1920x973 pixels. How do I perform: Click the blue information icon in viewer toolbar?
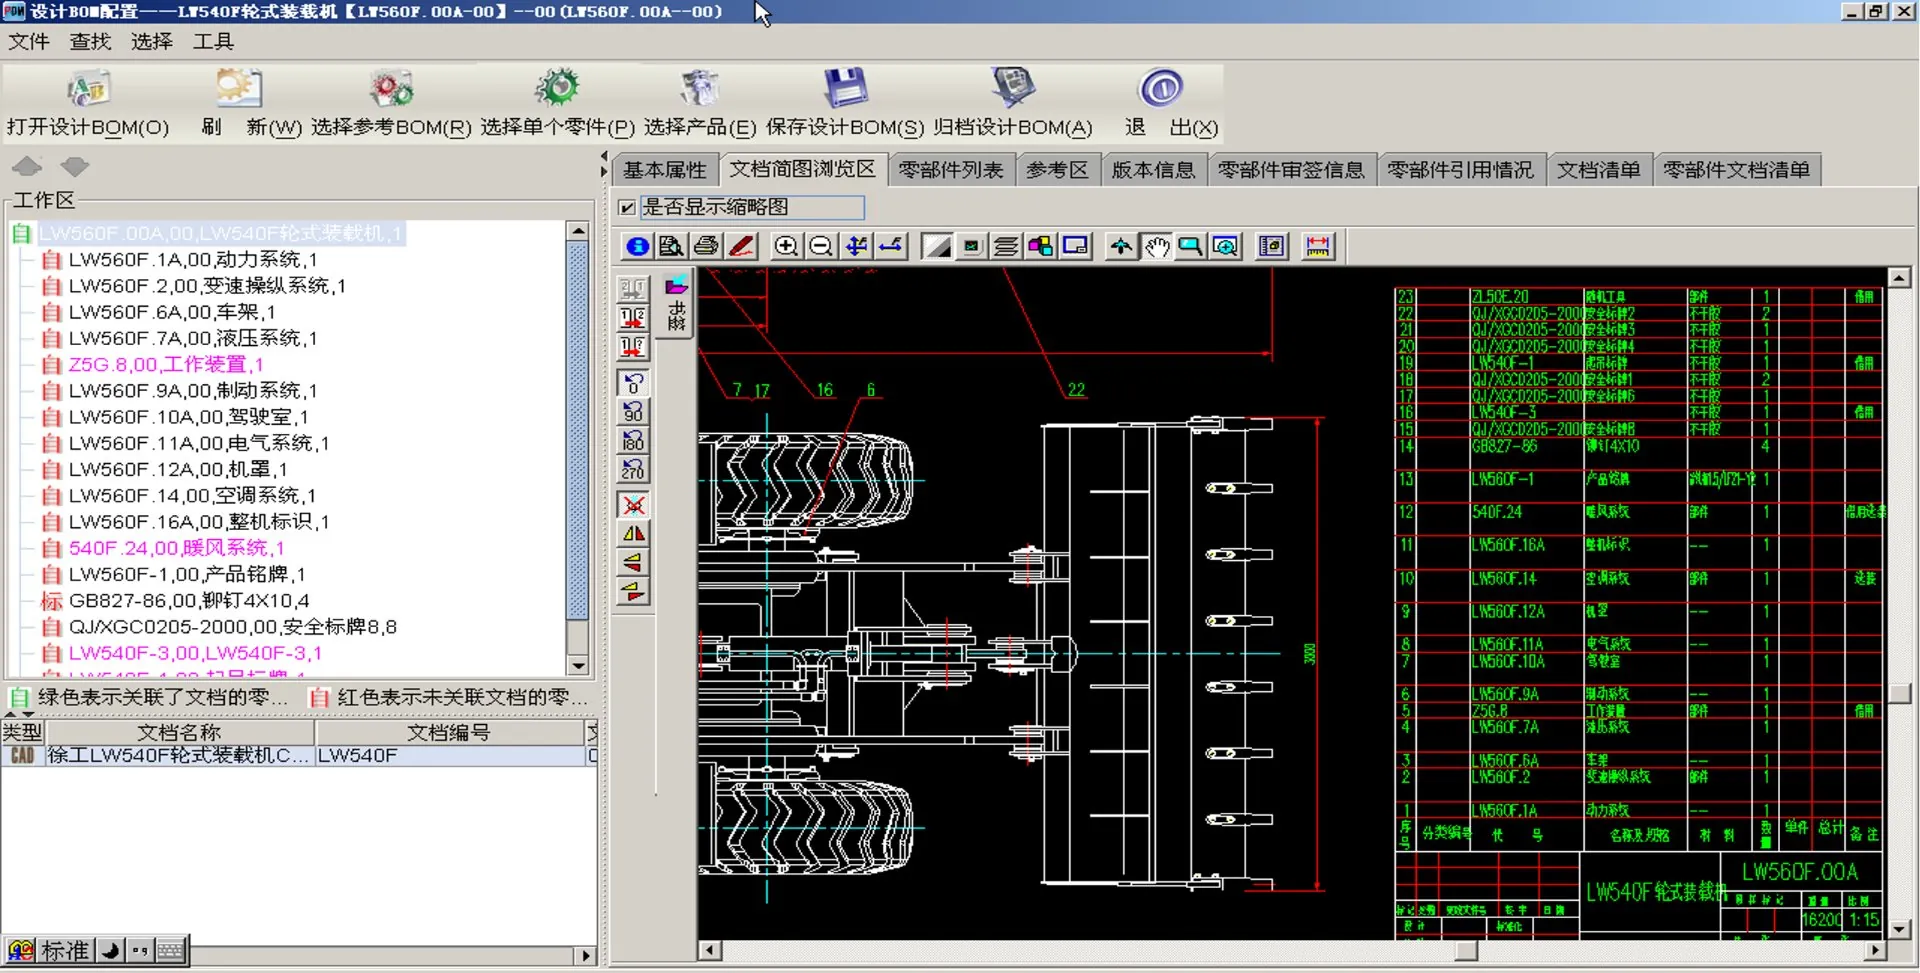click(x=637, y=246)
